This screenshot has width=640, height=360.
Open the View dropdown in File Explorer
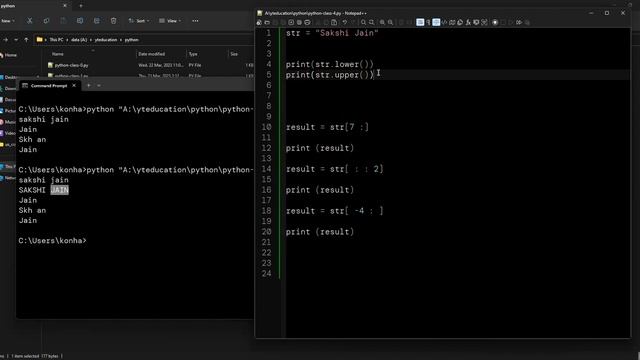170,20
